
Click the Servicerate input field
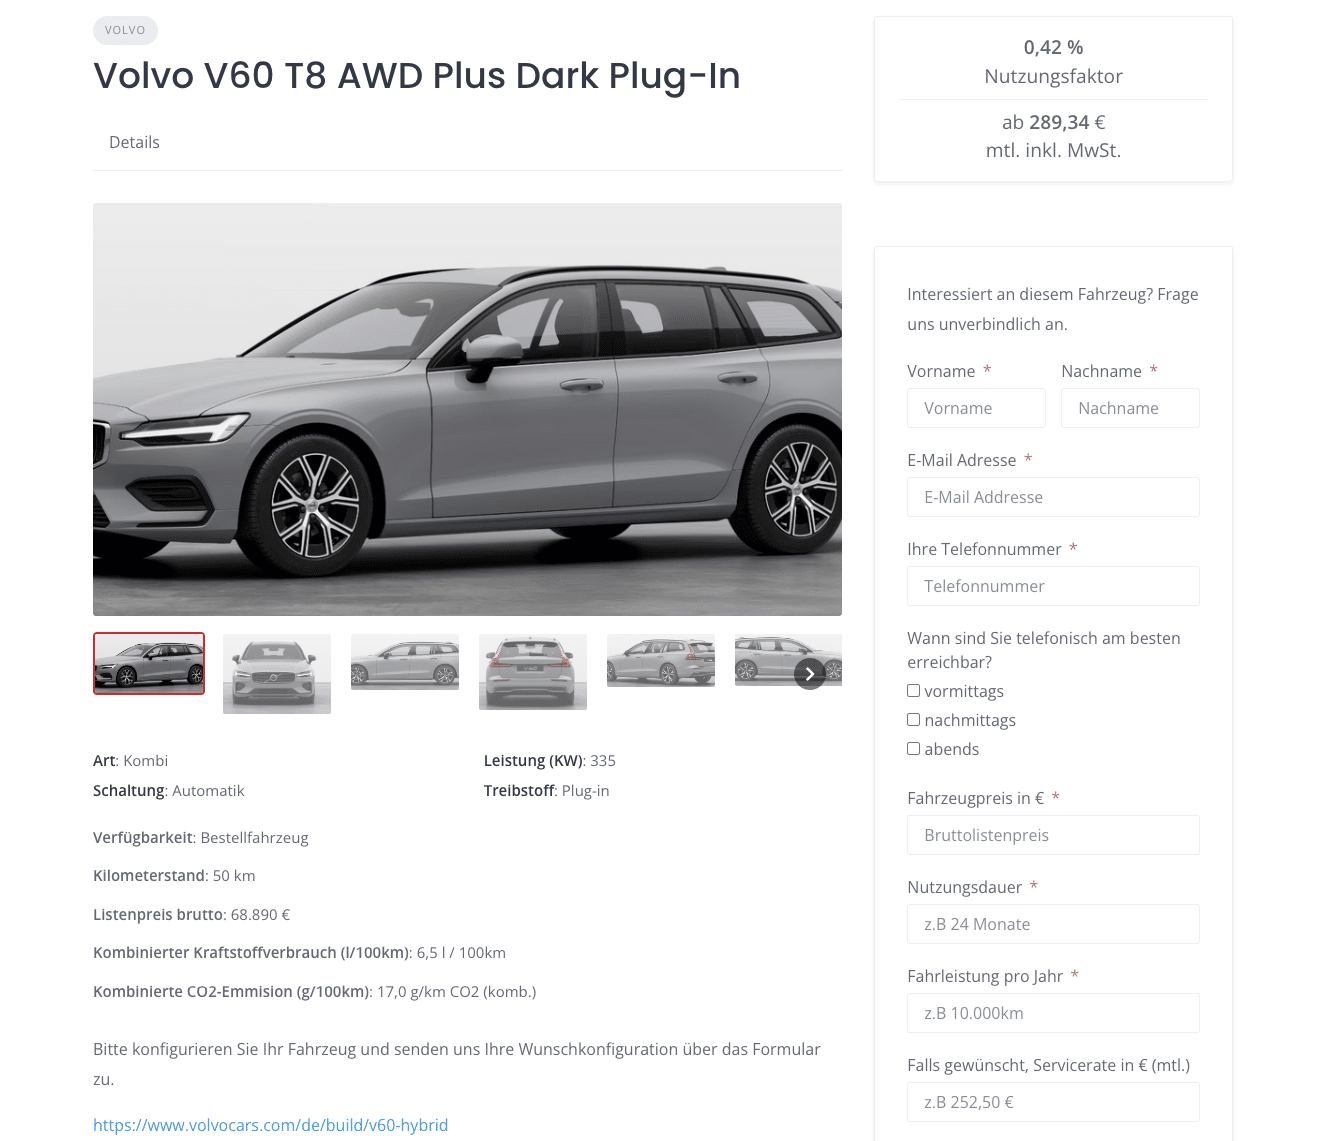click(1053, 1102)
